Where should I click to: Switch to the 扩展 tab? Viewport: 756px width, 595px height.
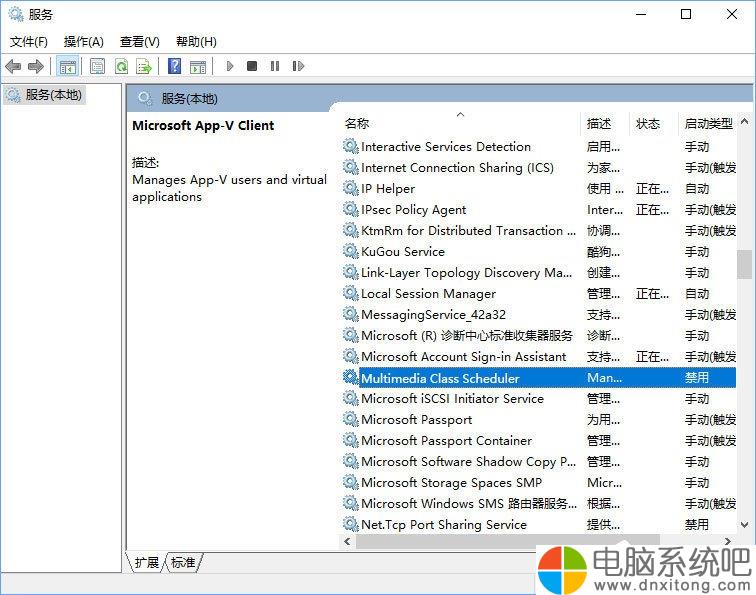click(146, 563)
